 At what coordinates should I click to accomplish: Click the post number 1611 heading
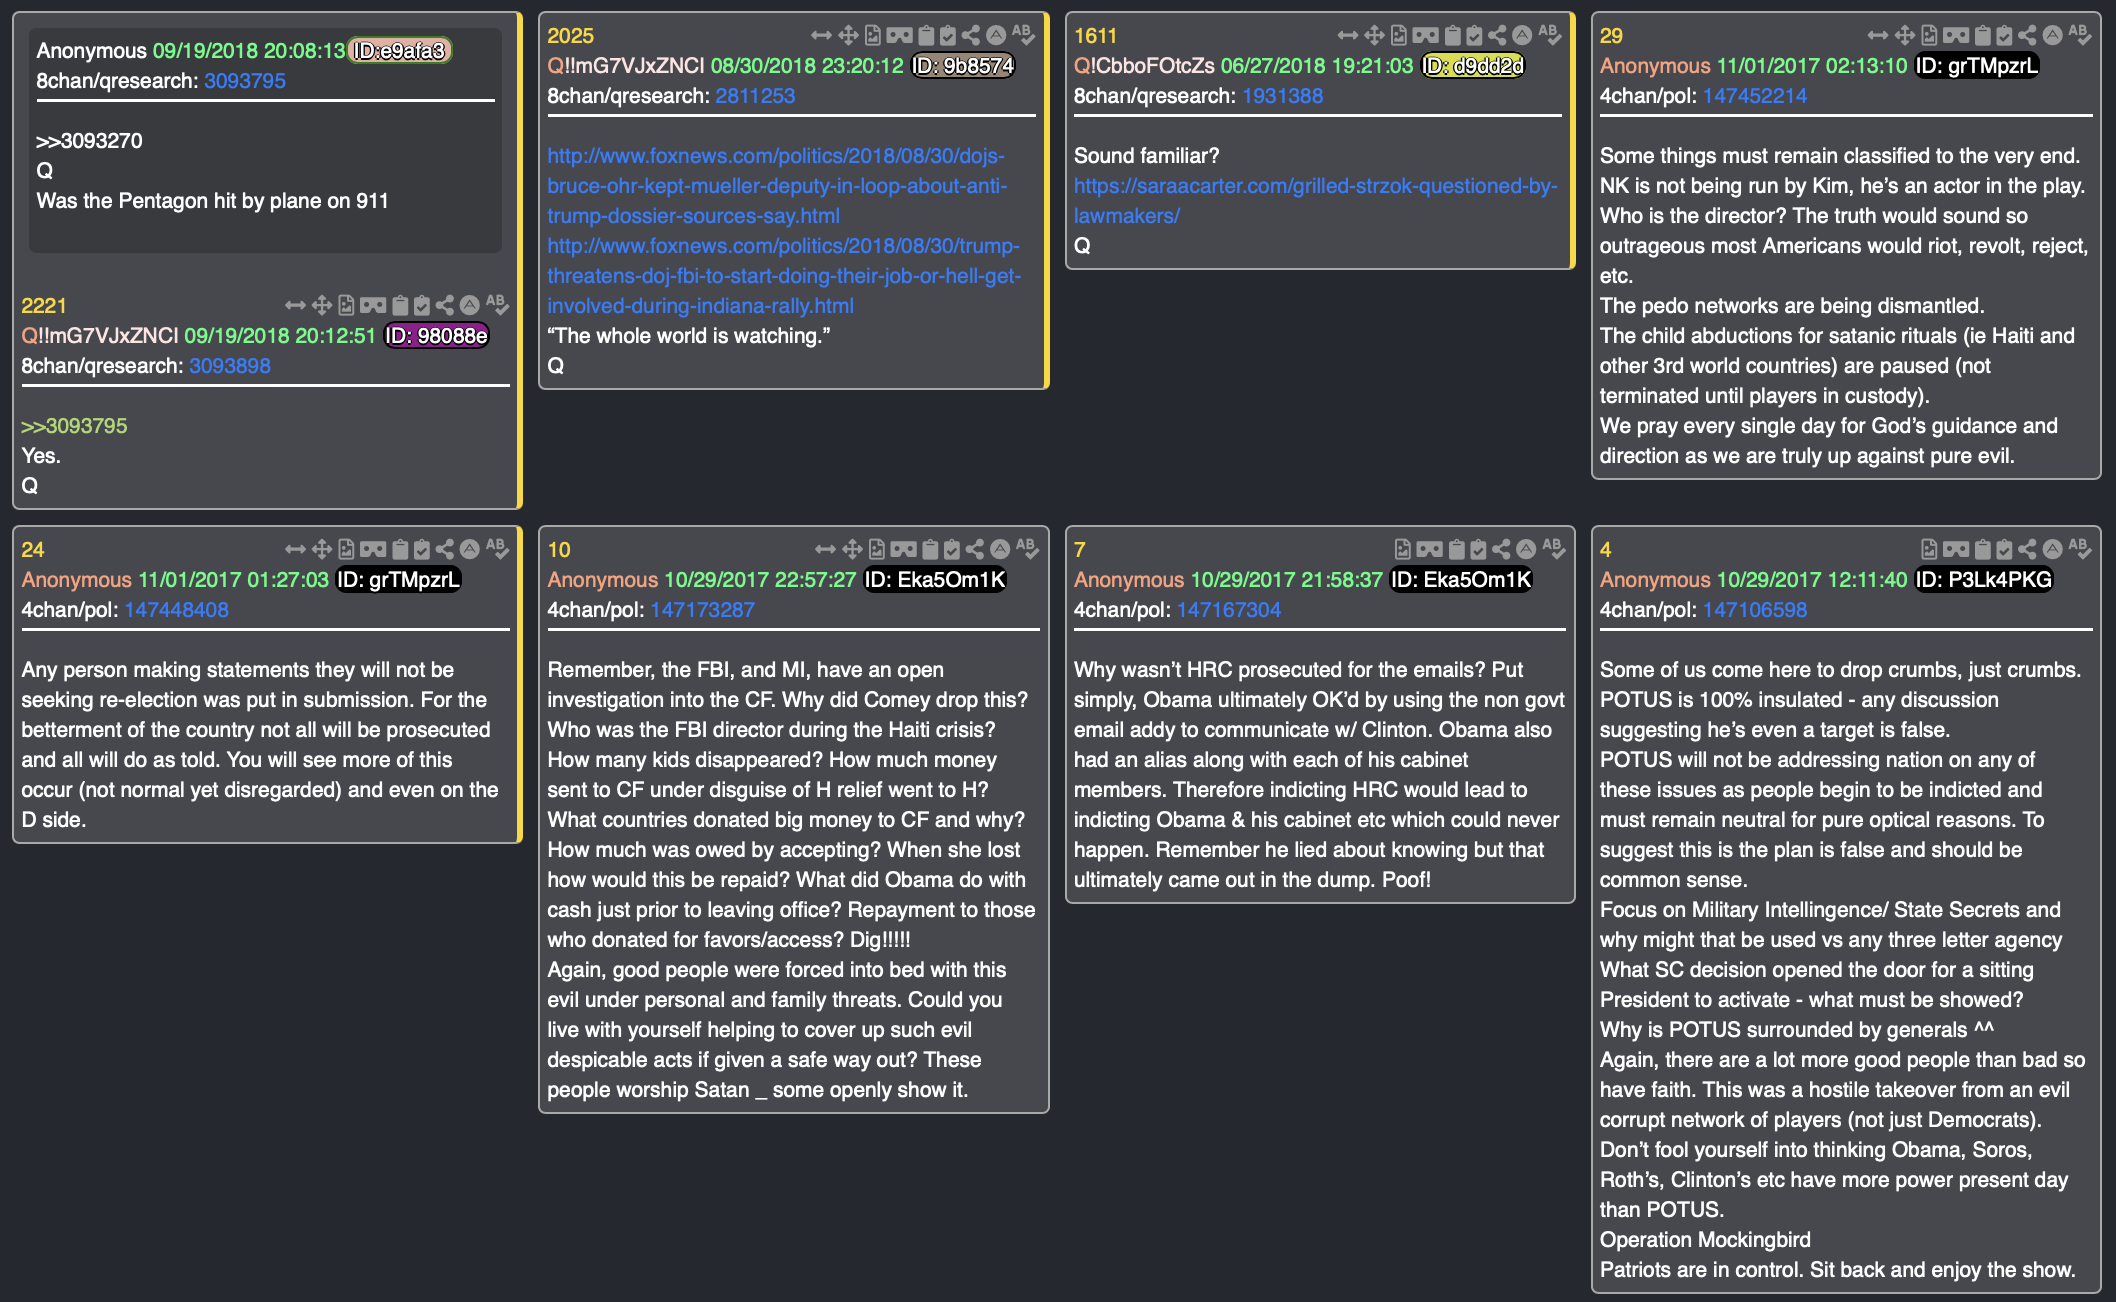coord(1095,36)
